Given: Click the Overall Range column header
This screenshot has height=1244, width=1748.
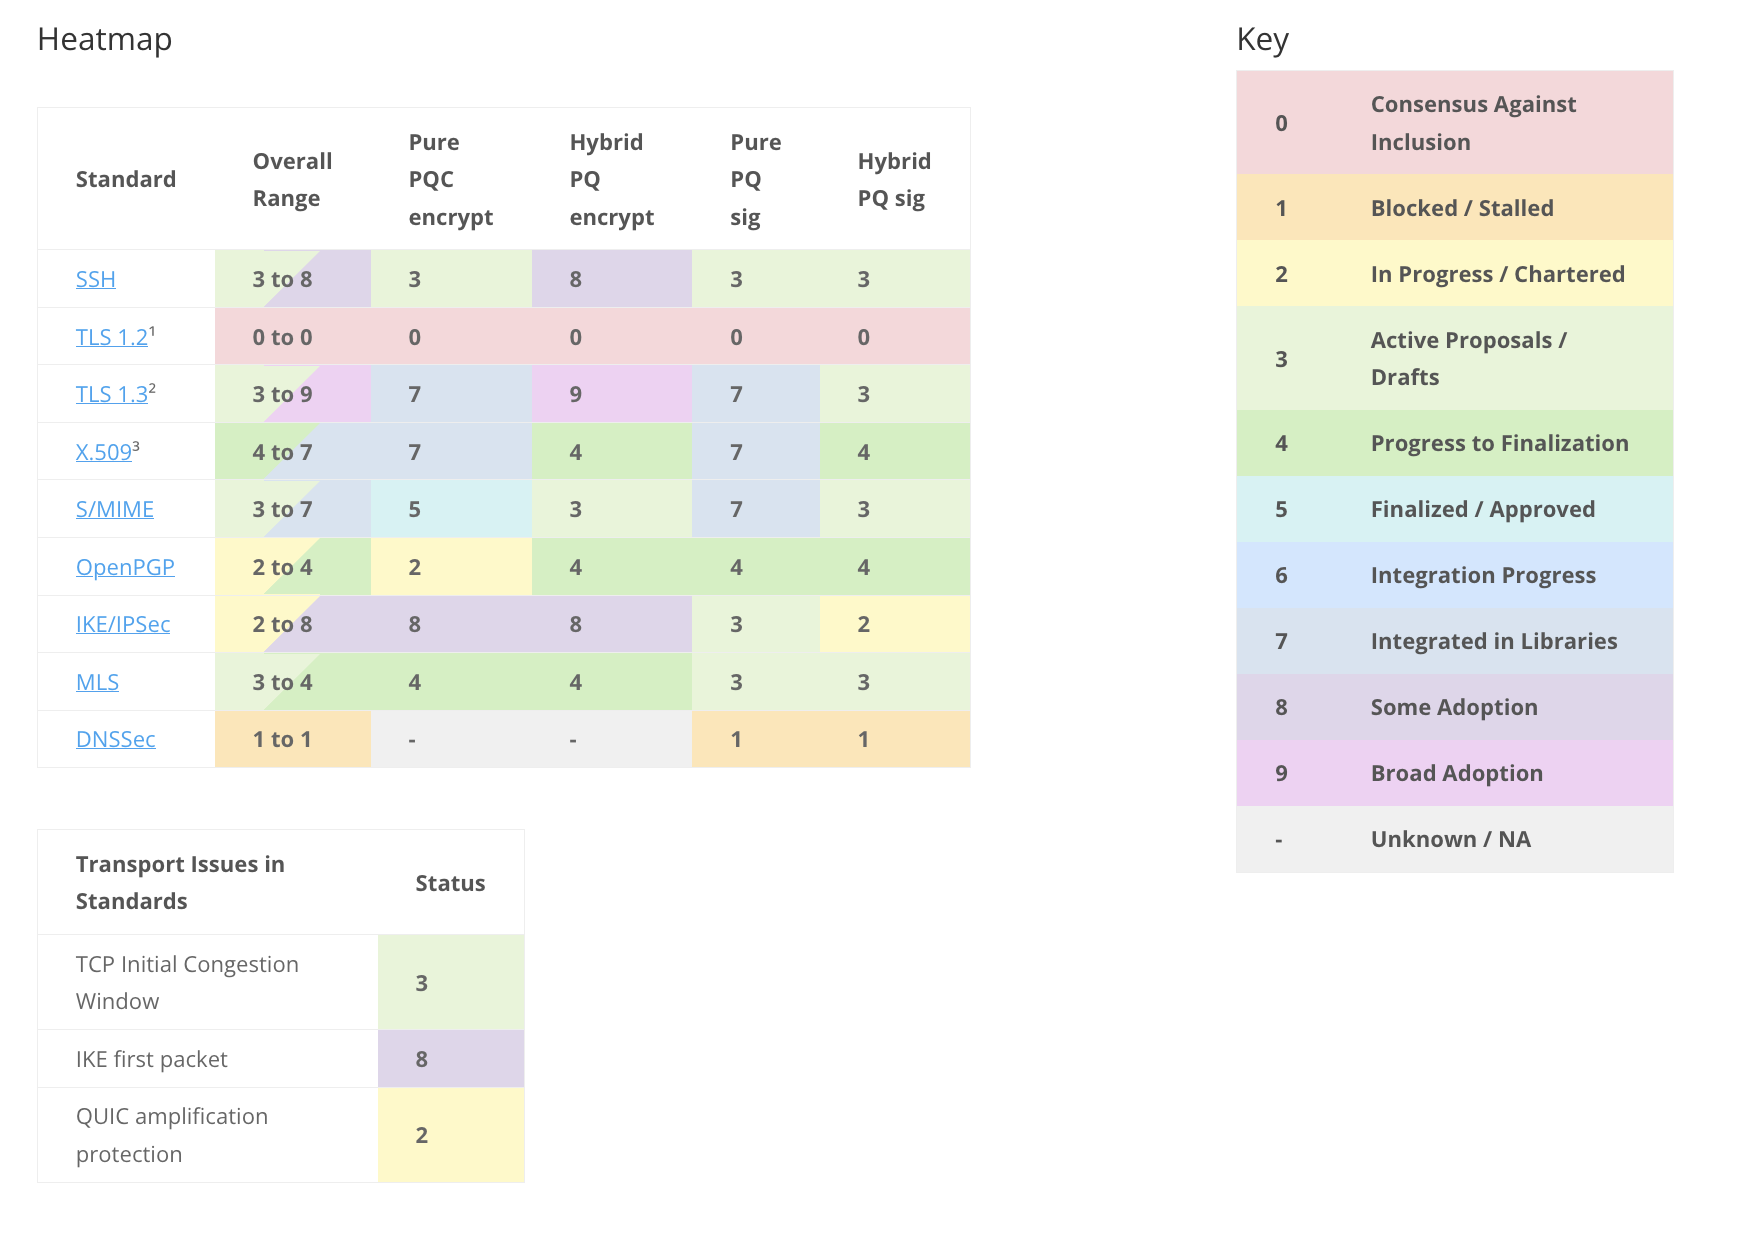Looking at the screenshot, I should coord(292,179).
